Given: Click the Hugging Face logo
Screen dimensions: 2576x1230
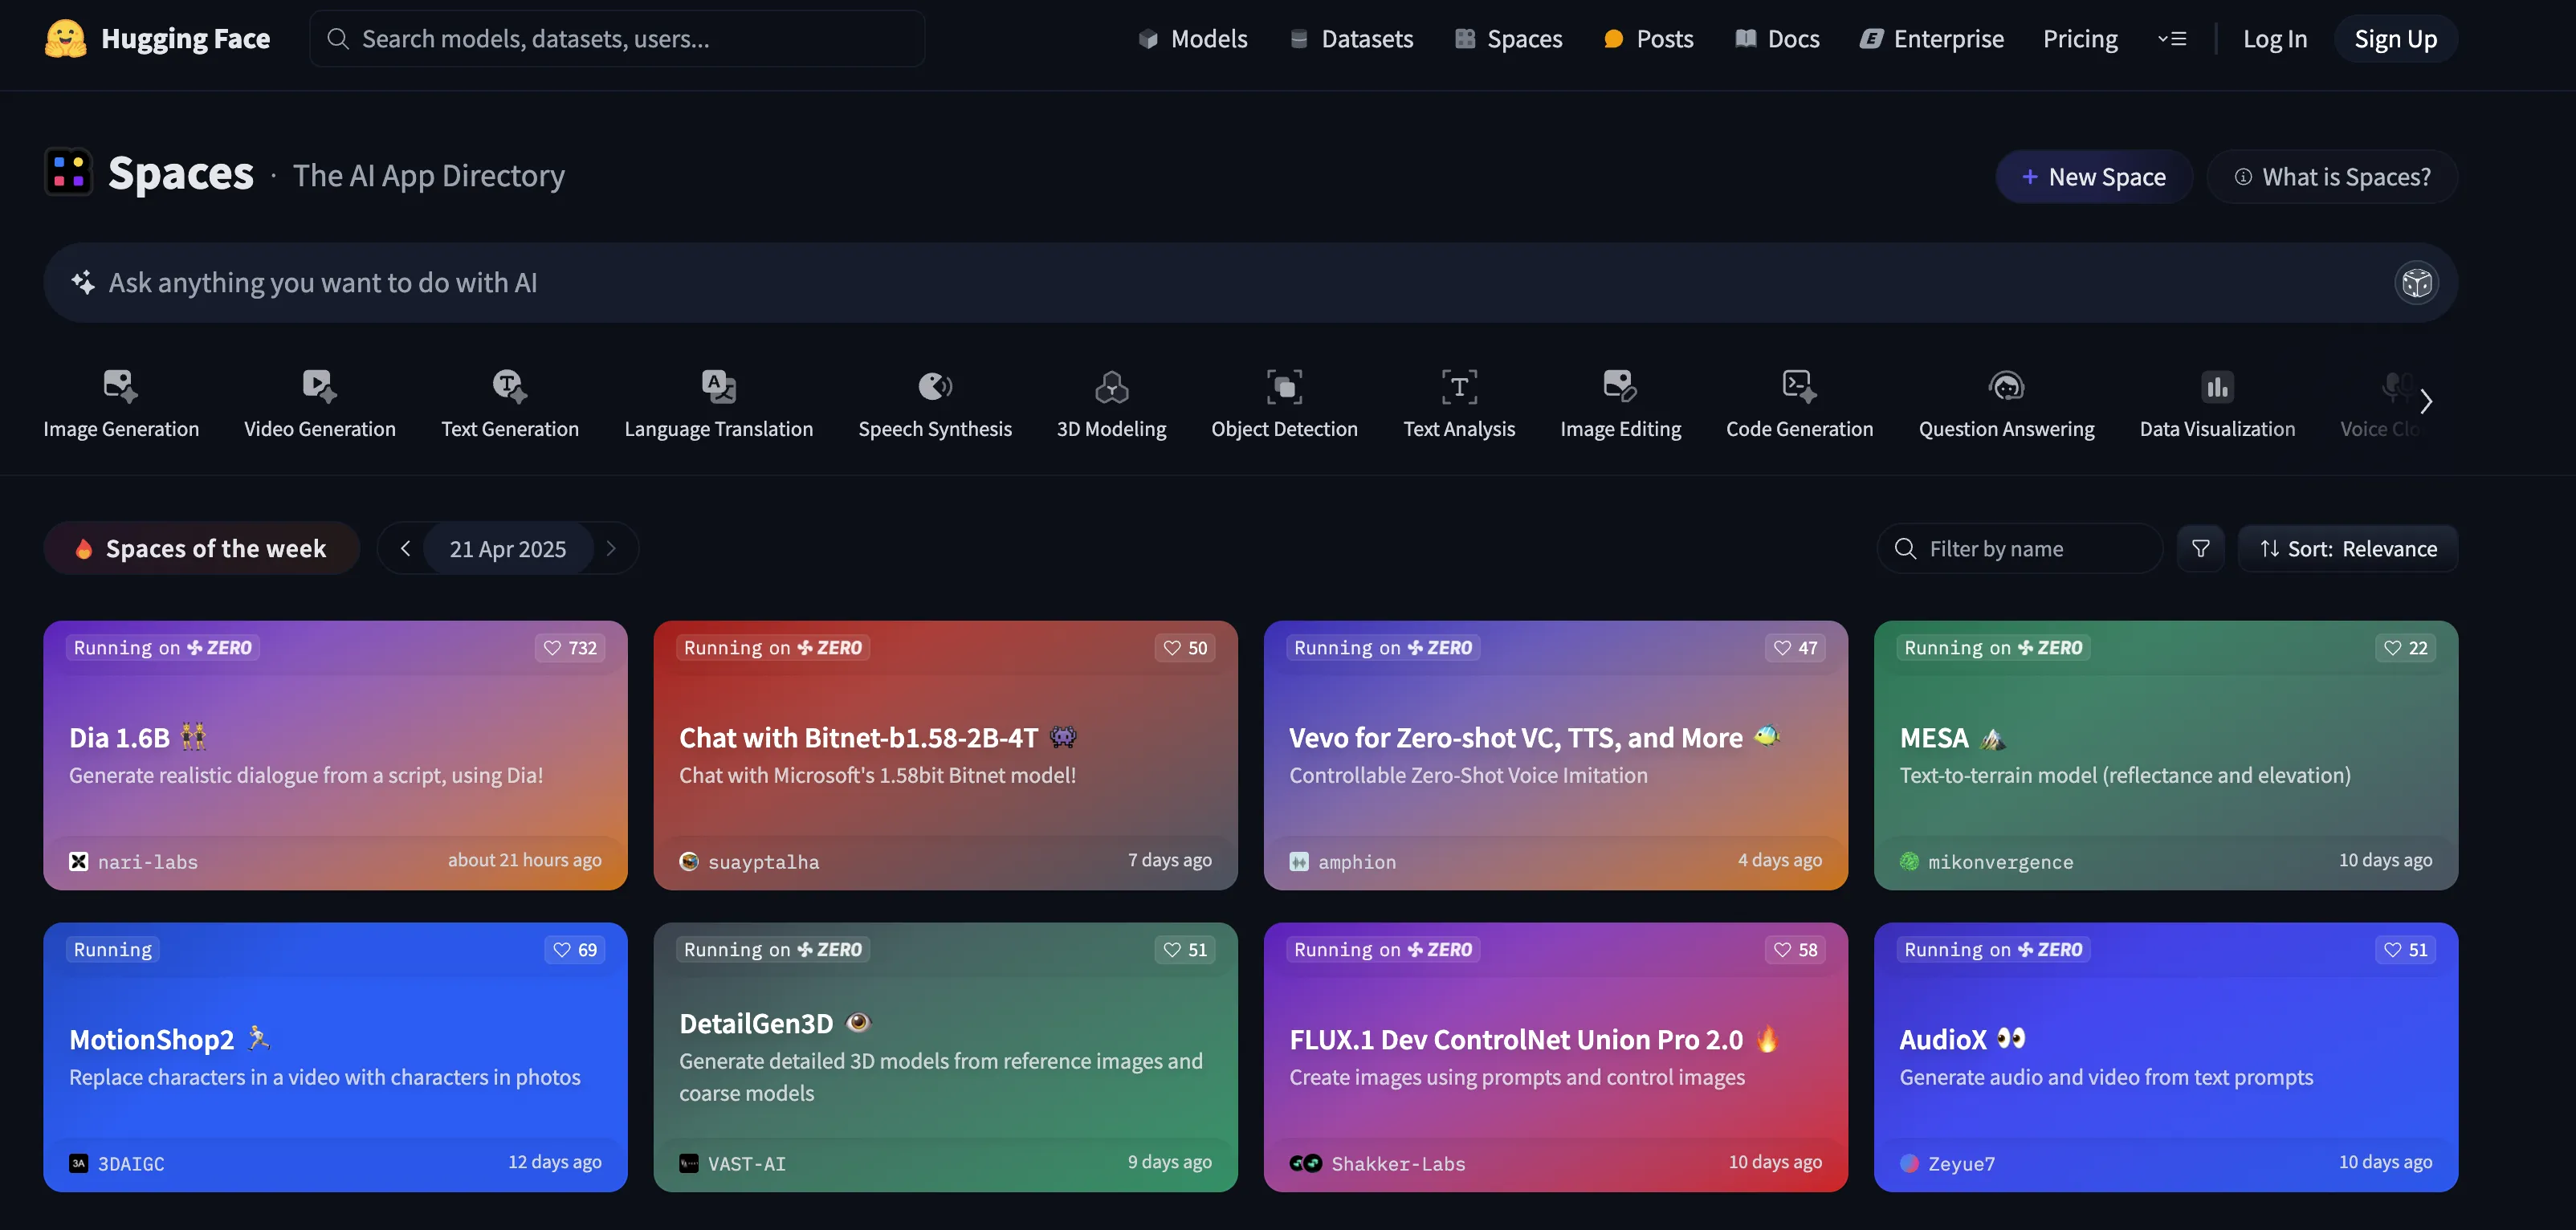Looking at the screenshot, I should (66, 39).
